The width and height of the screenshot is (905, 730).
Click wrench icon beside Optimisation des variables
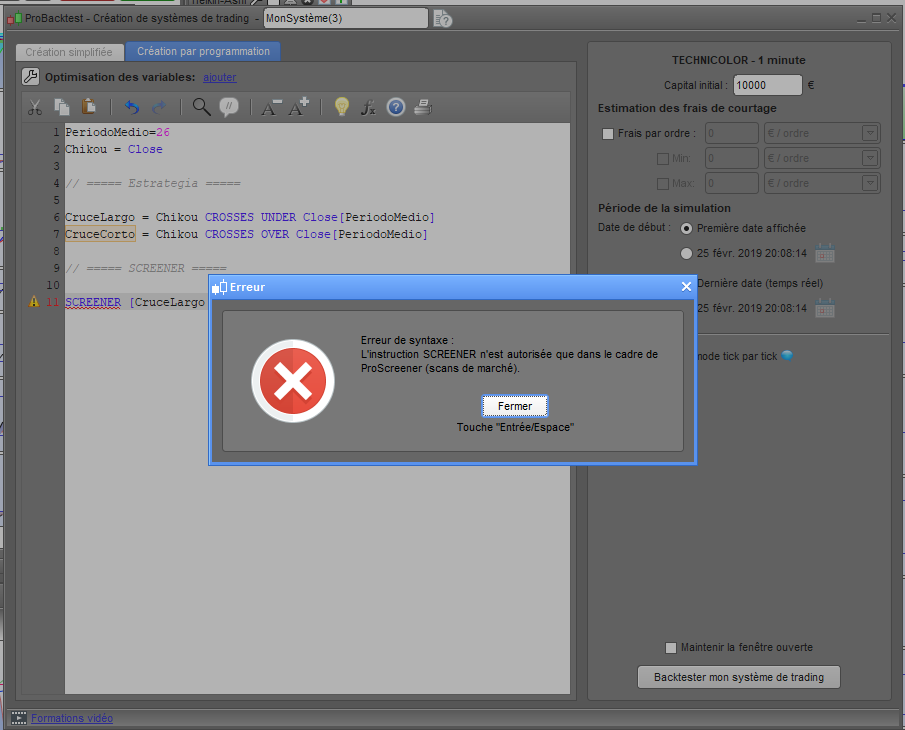pos(30,76)
